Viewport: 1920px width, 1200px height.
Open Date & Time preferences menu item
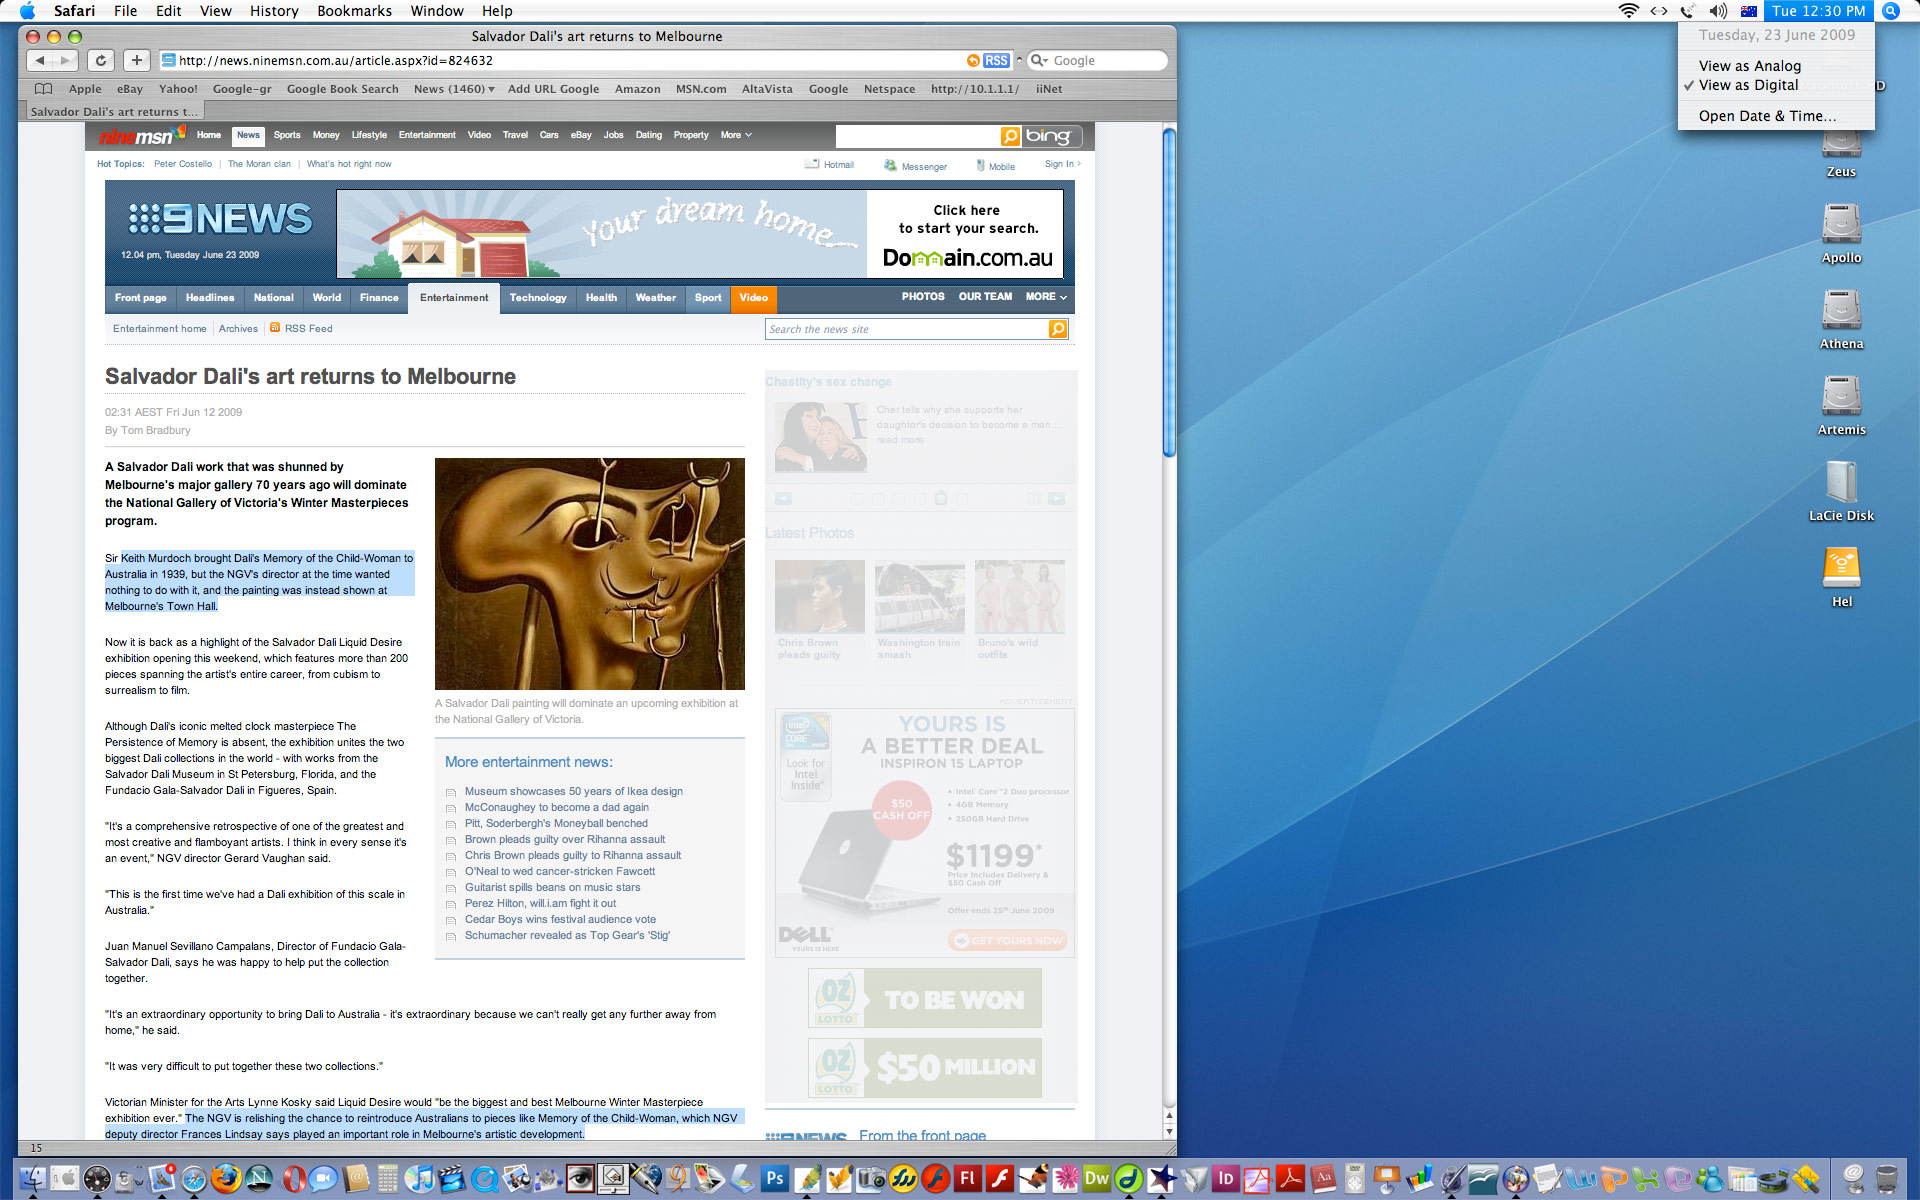click(x=1767, y=115)
